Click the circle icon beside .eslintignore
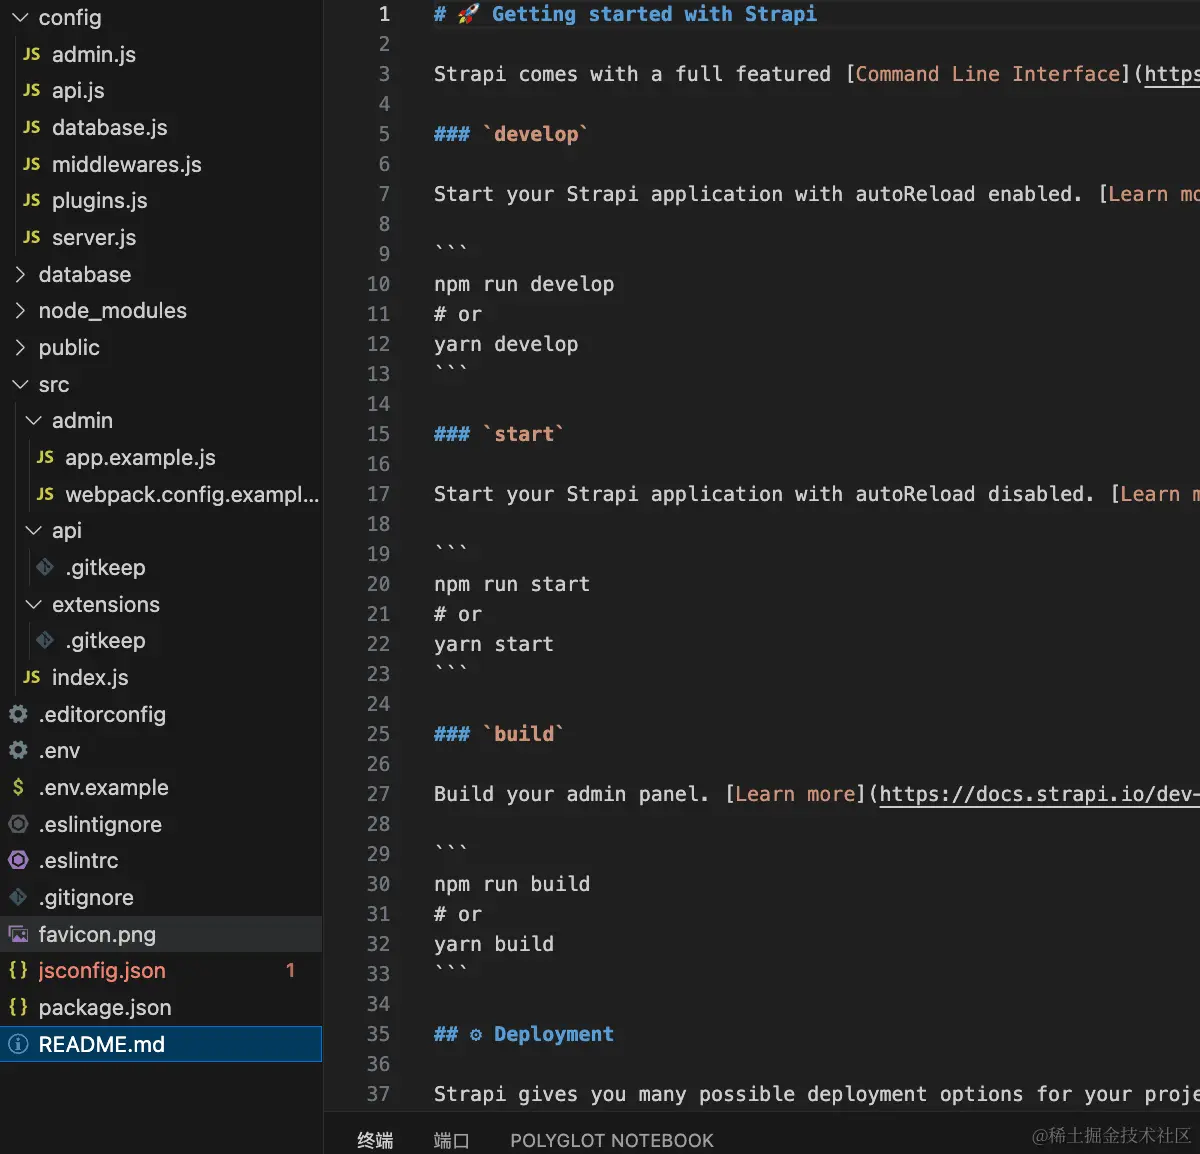1200x1154 pixels. (x=18, y=824)
